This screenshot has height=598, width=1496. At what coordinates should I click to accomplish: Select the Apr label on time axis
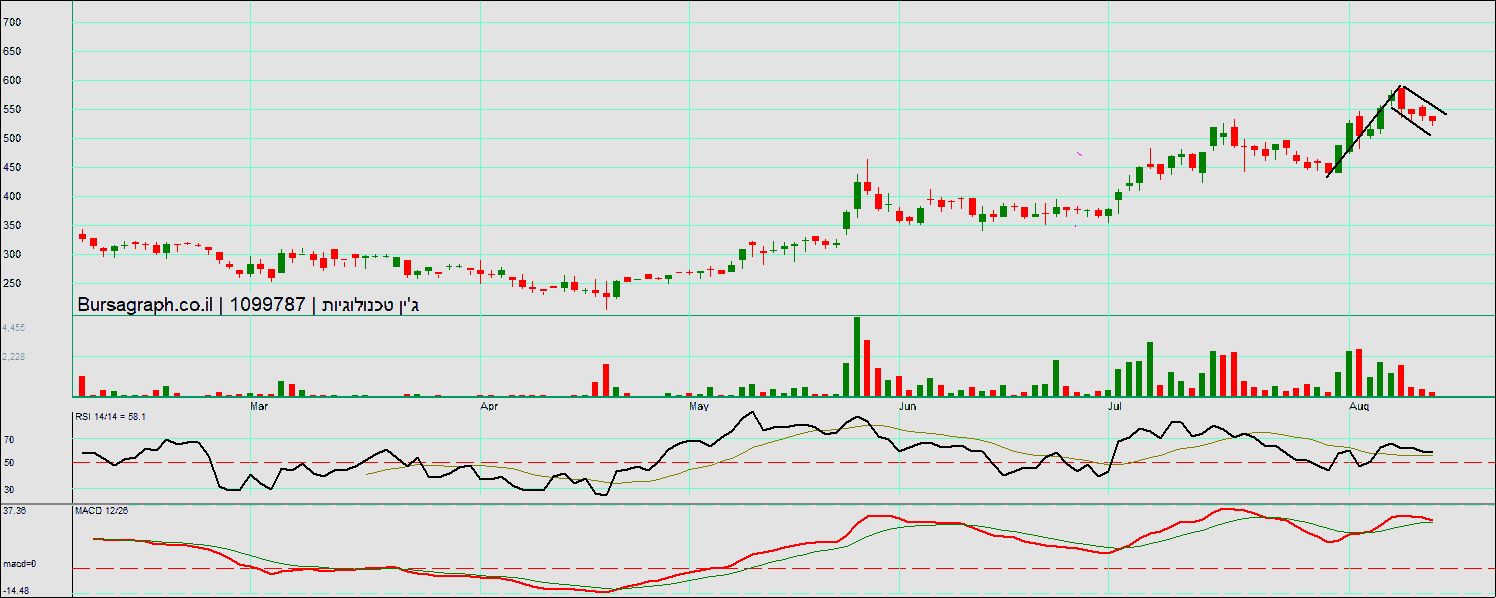pyautogui.click(x=489, y=407)
